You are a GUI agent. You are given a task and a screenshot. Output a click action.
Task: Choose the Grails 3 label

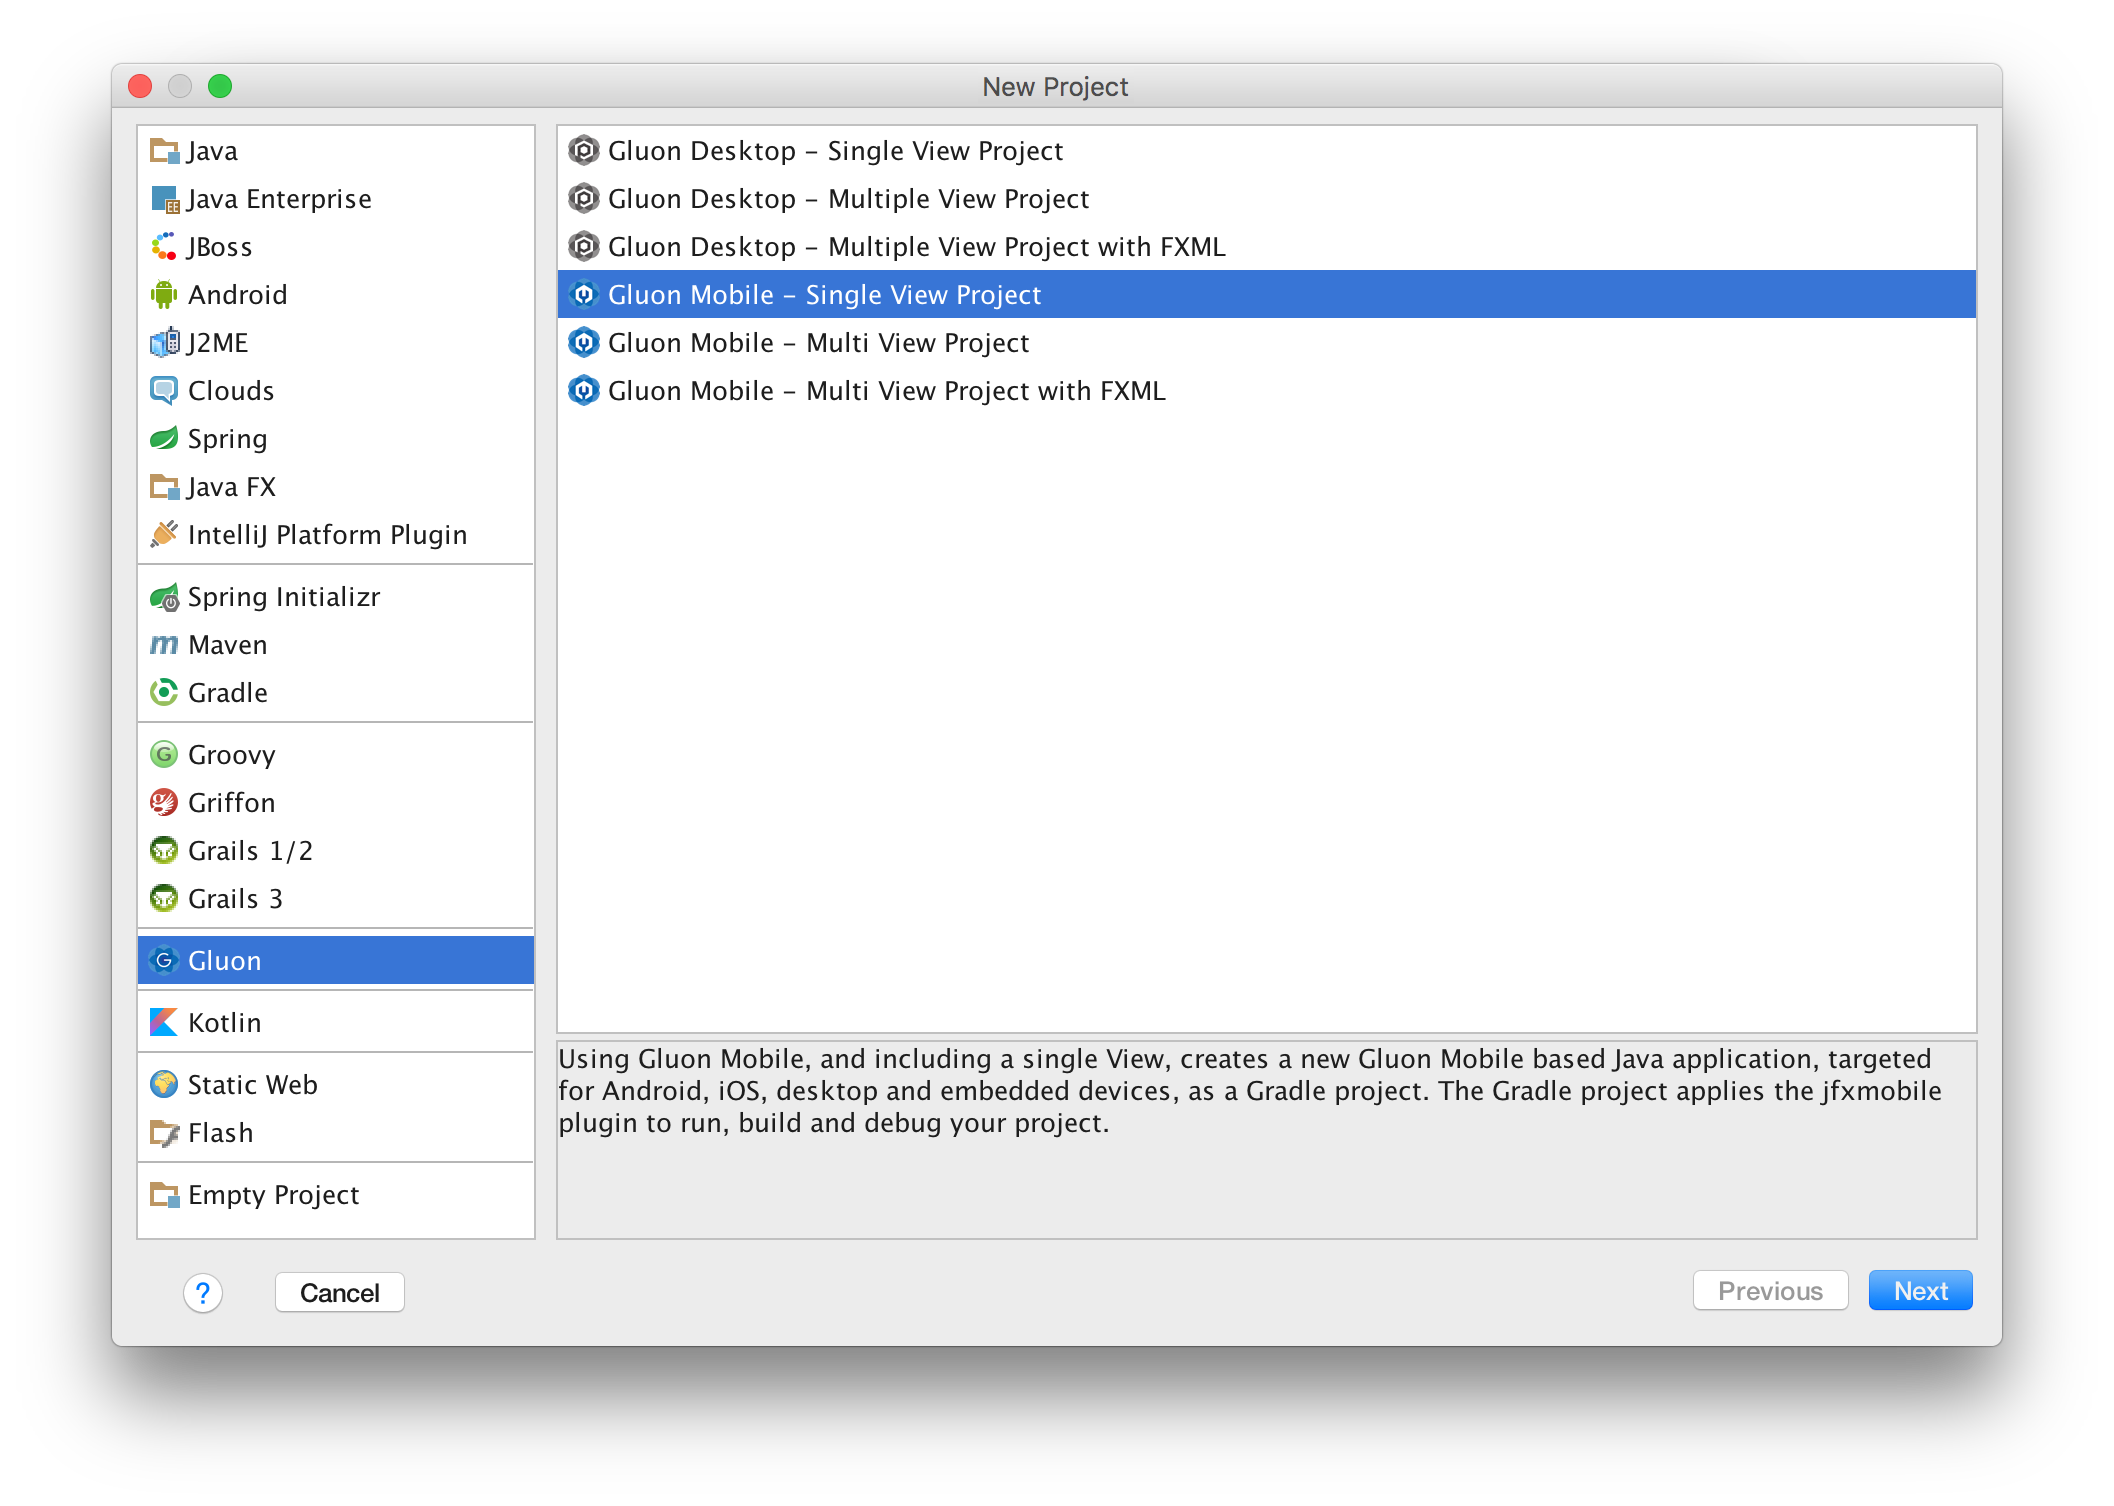(235, 899)
